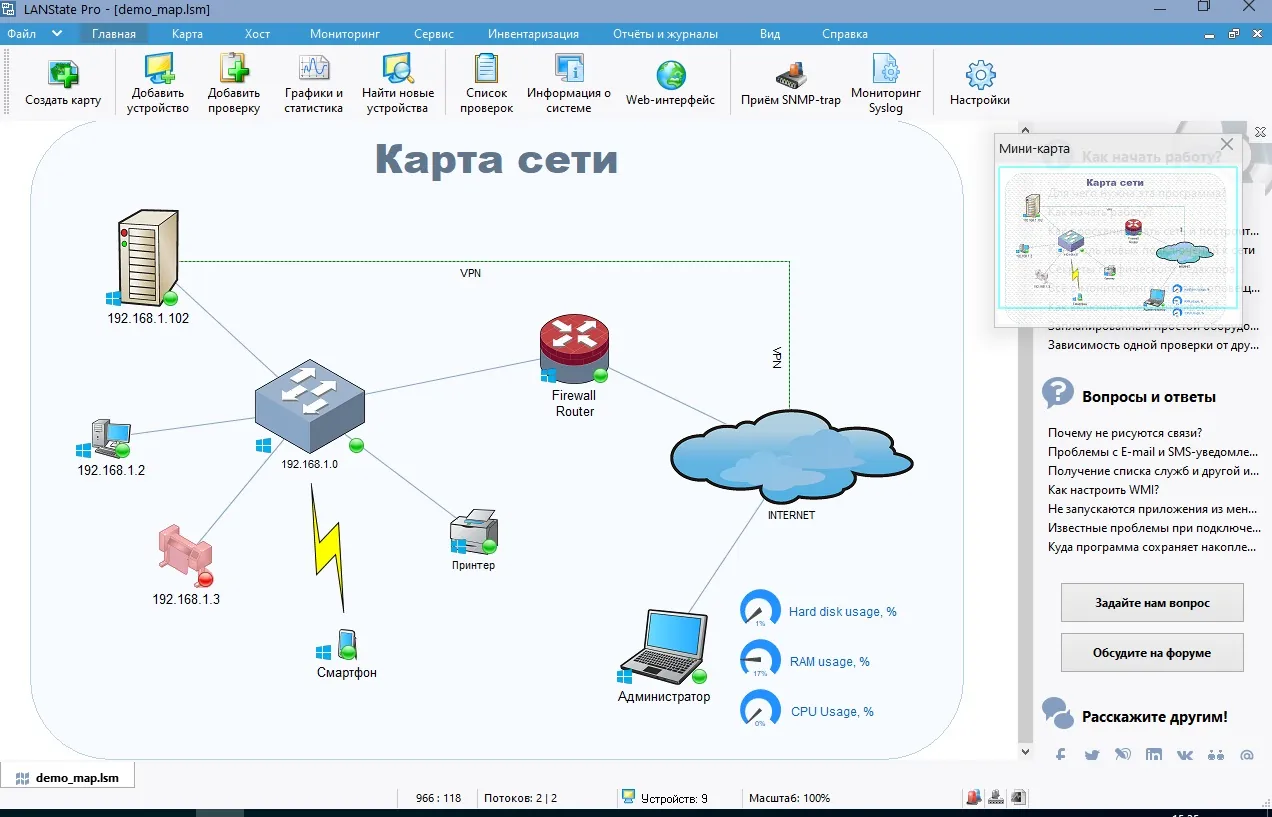Select the pink device 192.168.1.3
This screenshot has width=1272, height=817.
pyautogui.click(x=185, y=555)
